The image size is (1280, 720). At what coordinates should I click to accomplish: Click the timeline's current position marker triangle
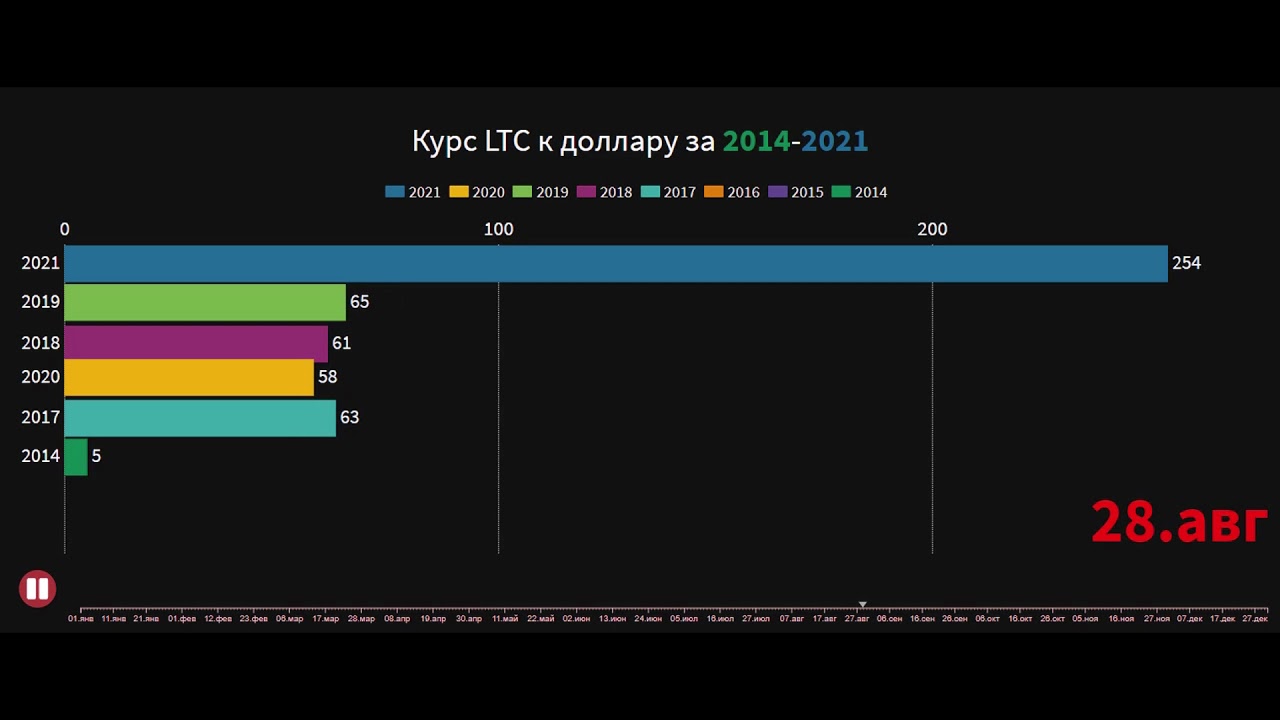tap(863, 605)
